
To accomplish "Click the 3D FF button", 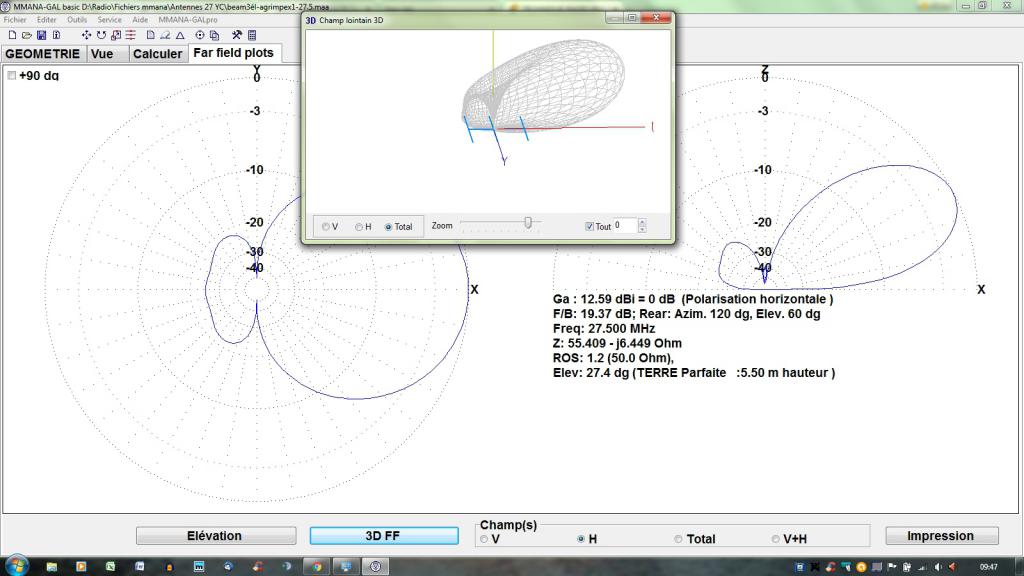I will pyautogui.click(x=383, y=536).
